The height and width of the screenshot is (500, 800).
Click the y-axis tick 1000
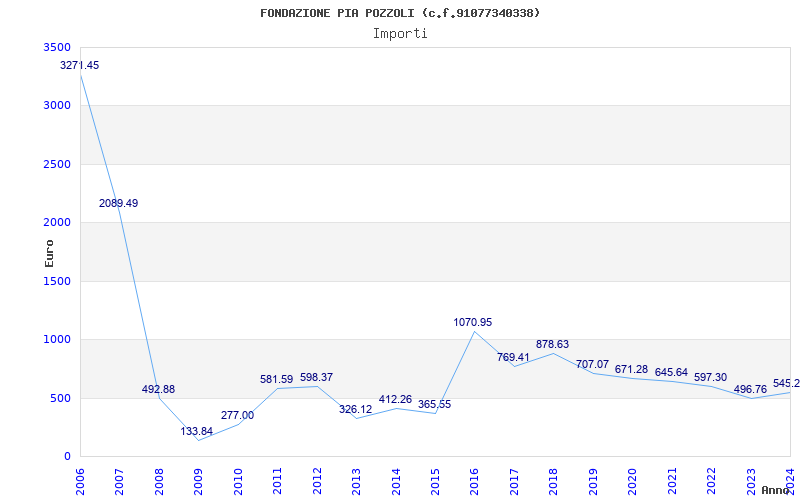click(58, 339)
